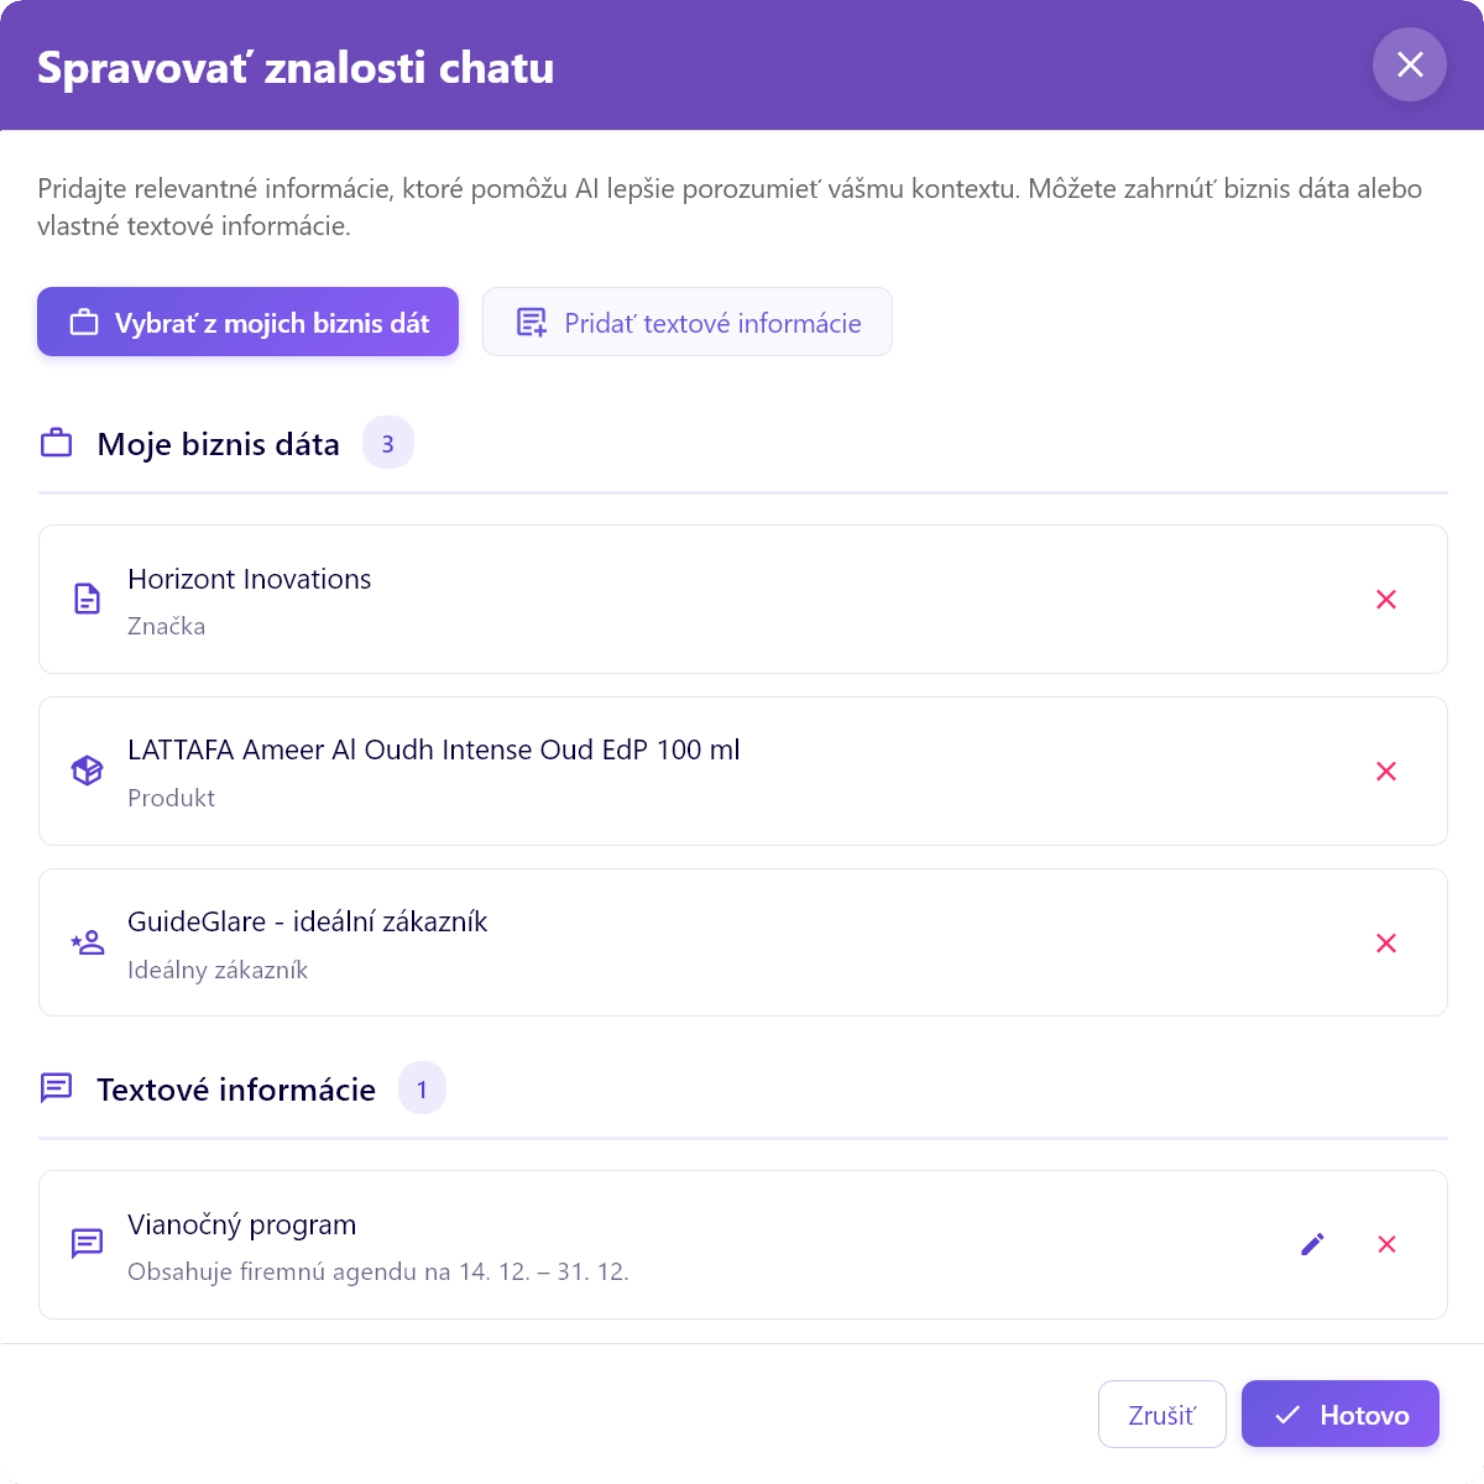Remove Horizont Inovations with the red X
The height and width of the screenshot is (1484, 1484).
pos(1387,599)
